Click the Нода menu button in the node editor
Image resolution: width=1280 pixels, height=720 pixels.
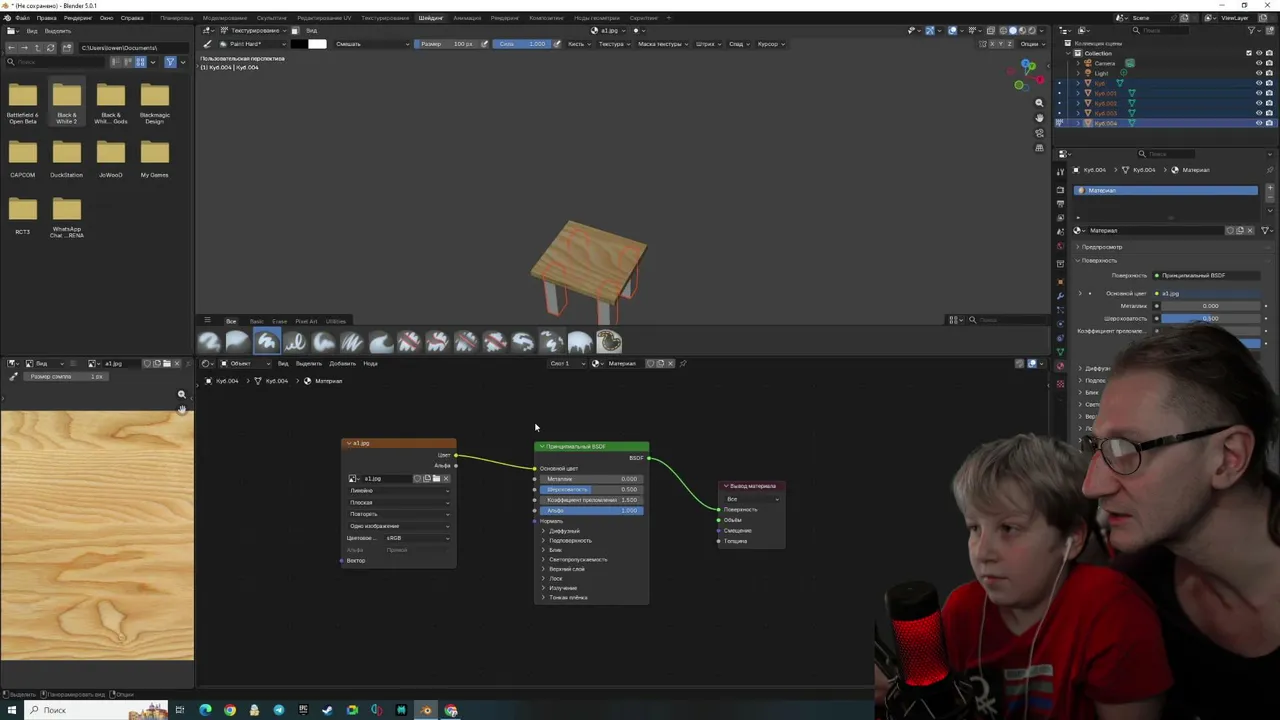[x=370, y=363]
